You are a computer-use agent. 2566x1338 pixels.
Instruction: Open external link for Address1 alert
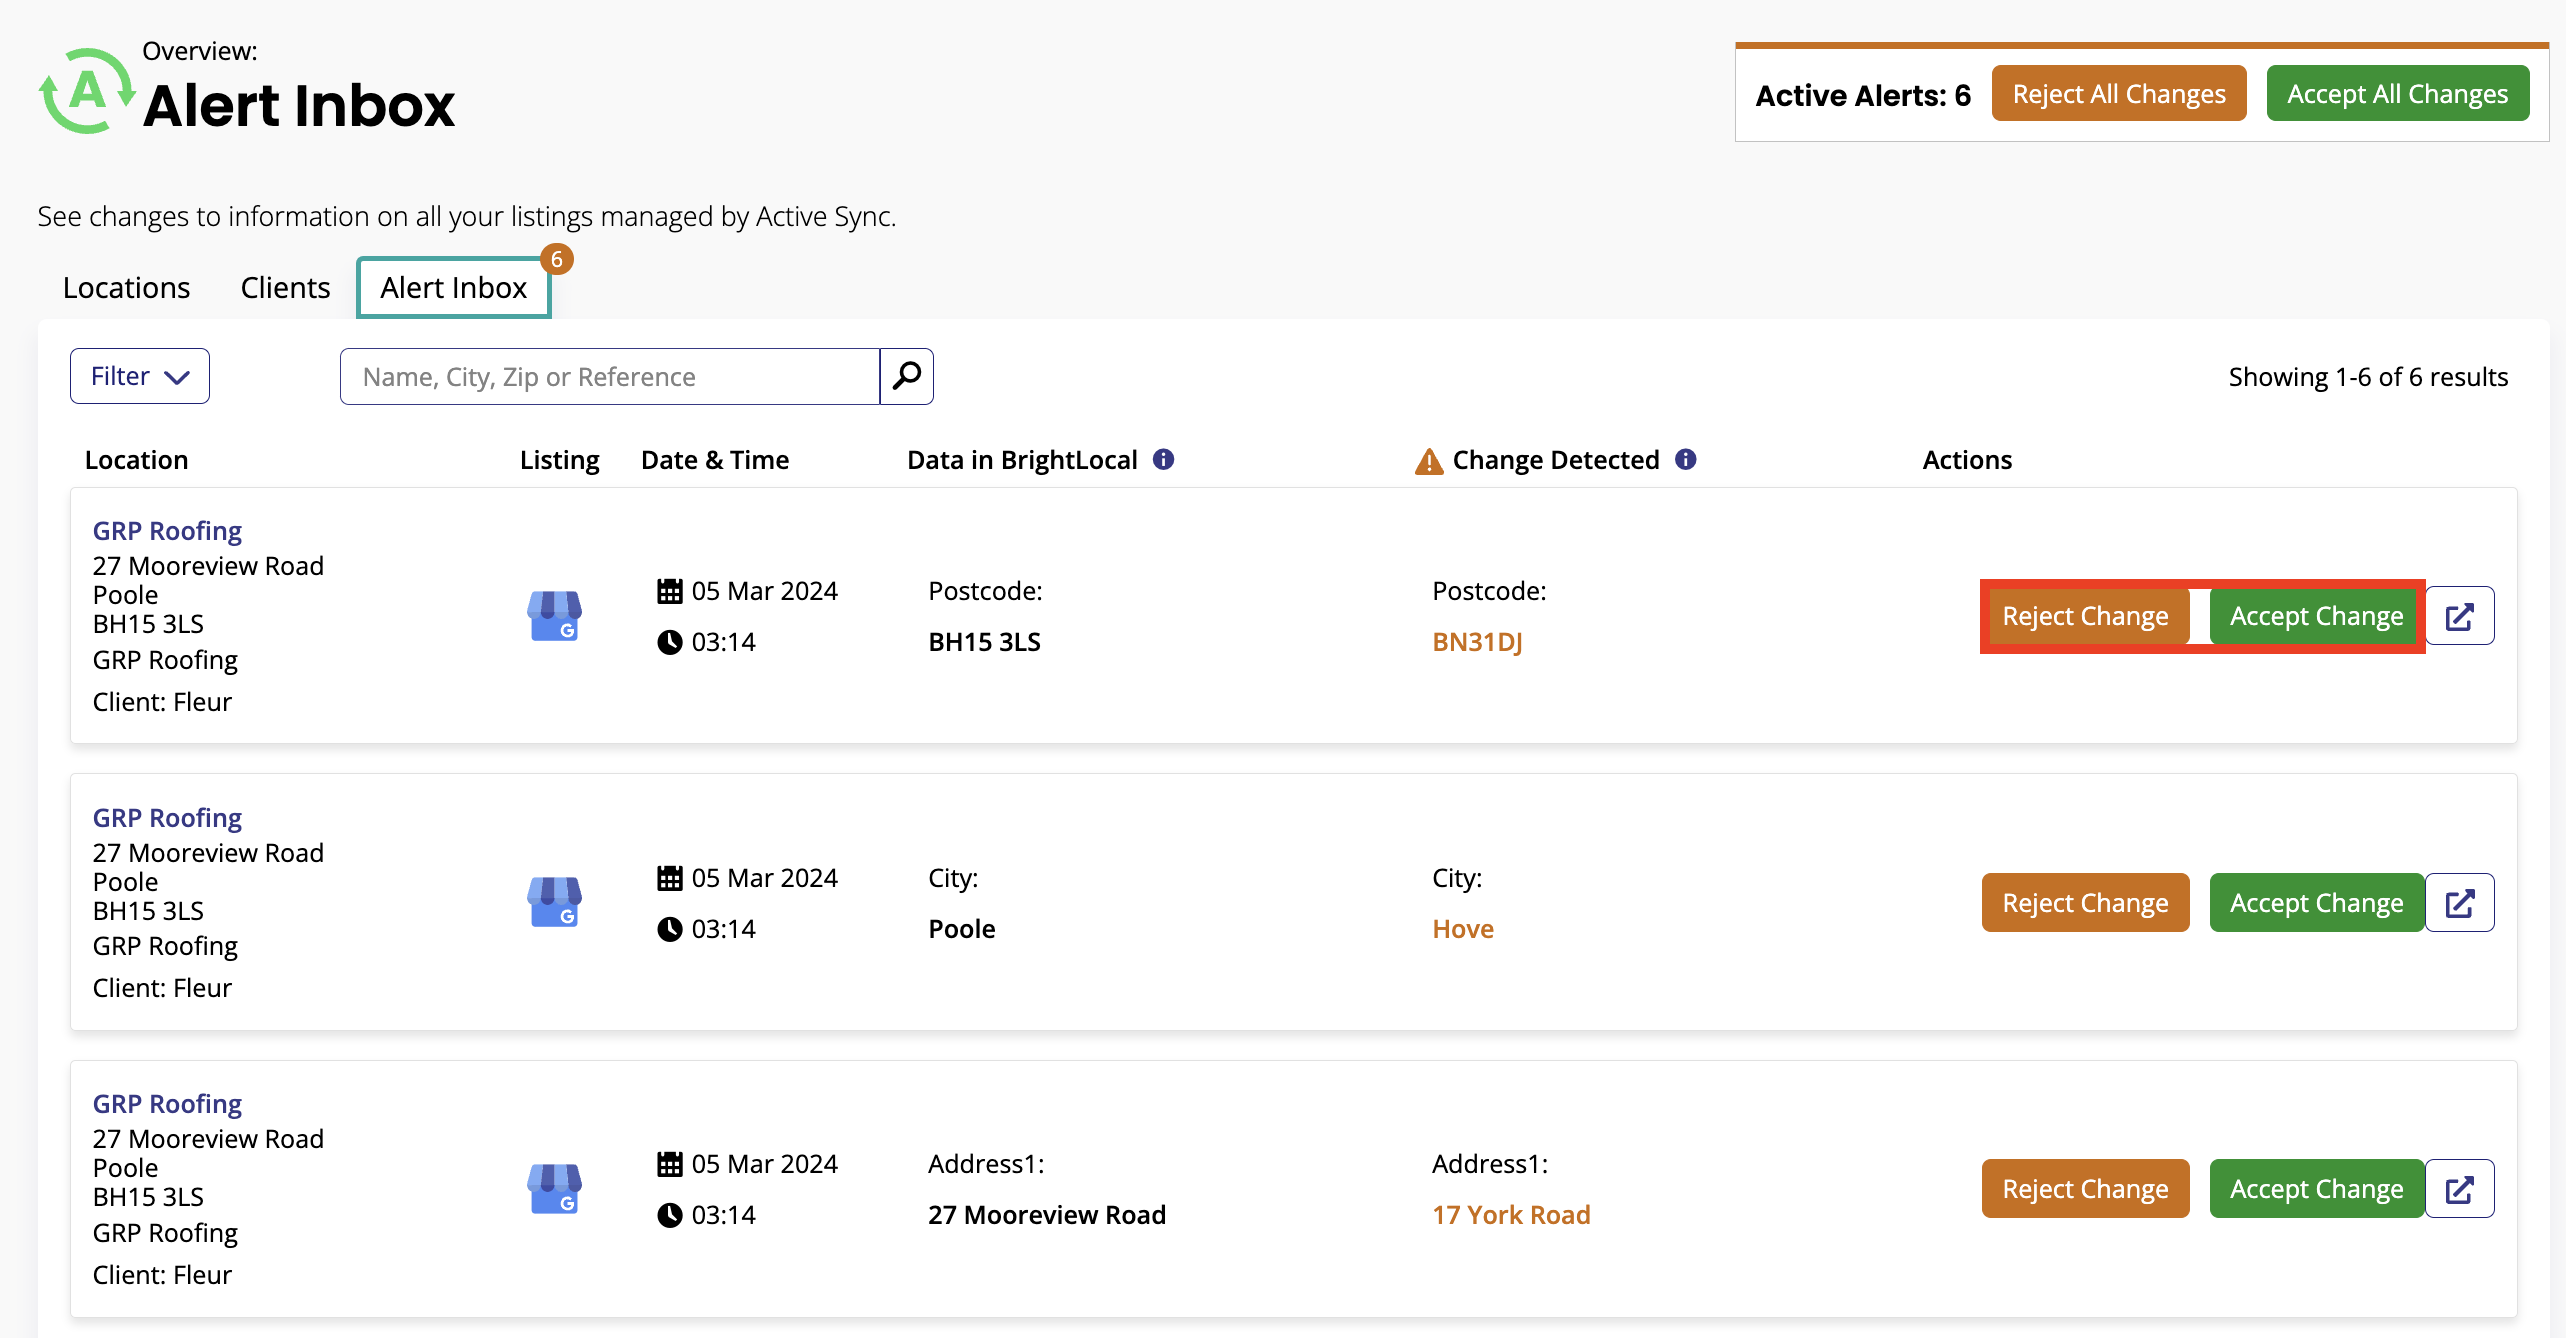coord(2460,1189)
